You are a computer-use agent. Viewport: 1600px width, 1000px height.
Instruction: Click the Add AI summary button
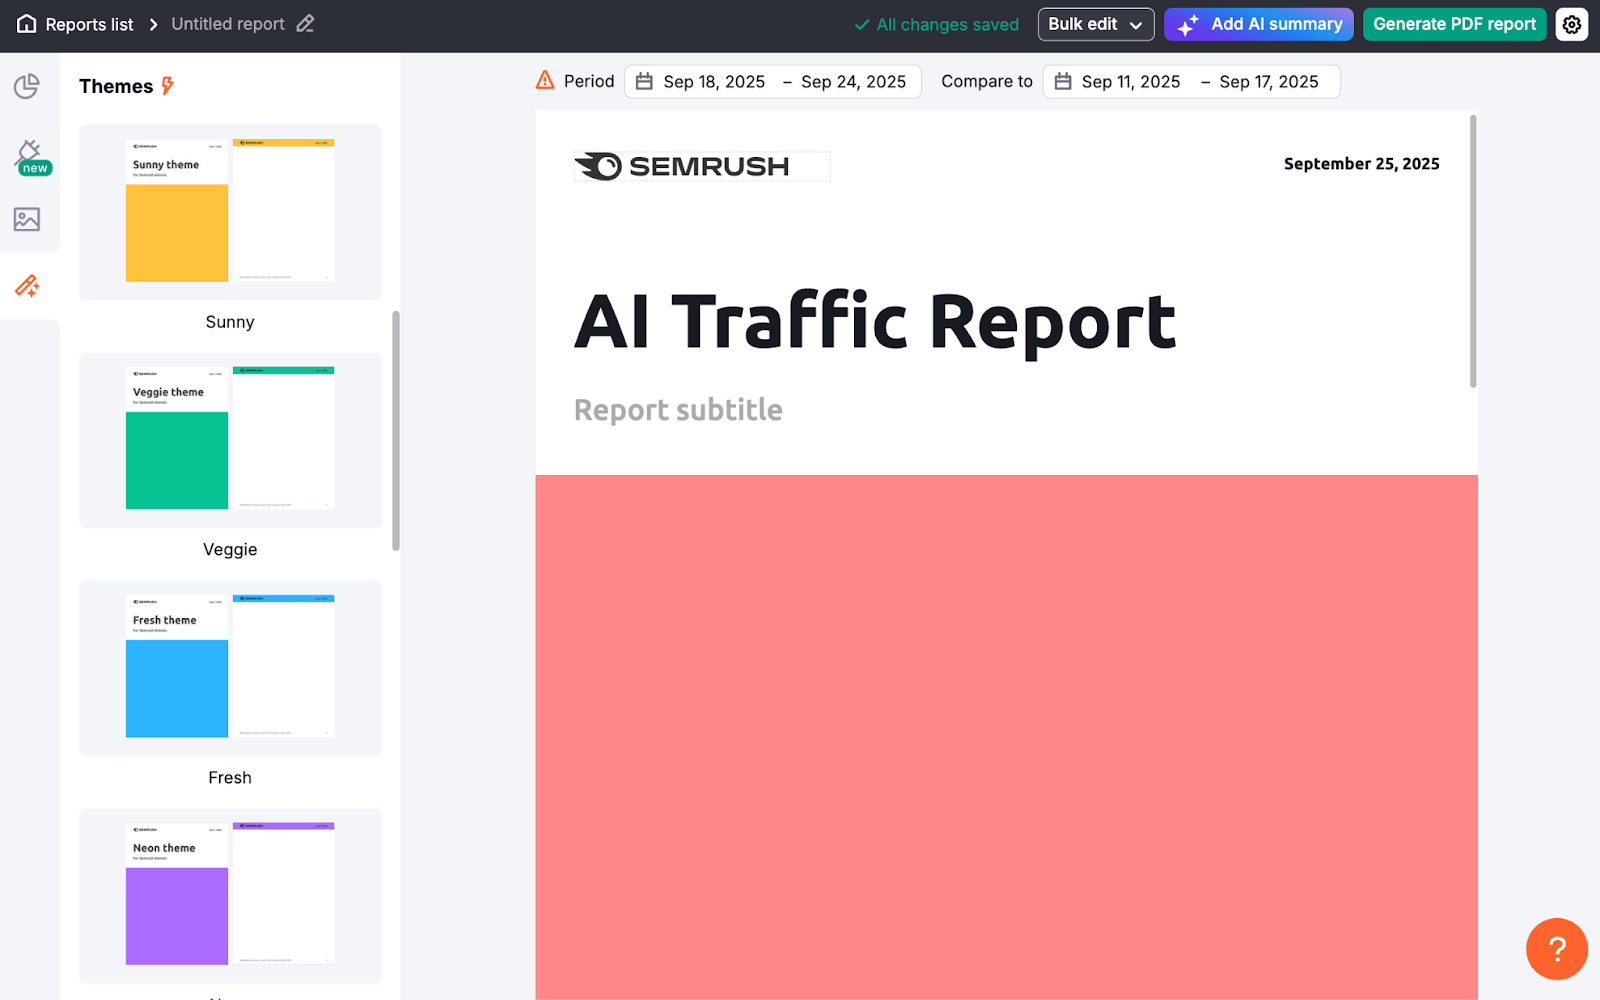1258,24
